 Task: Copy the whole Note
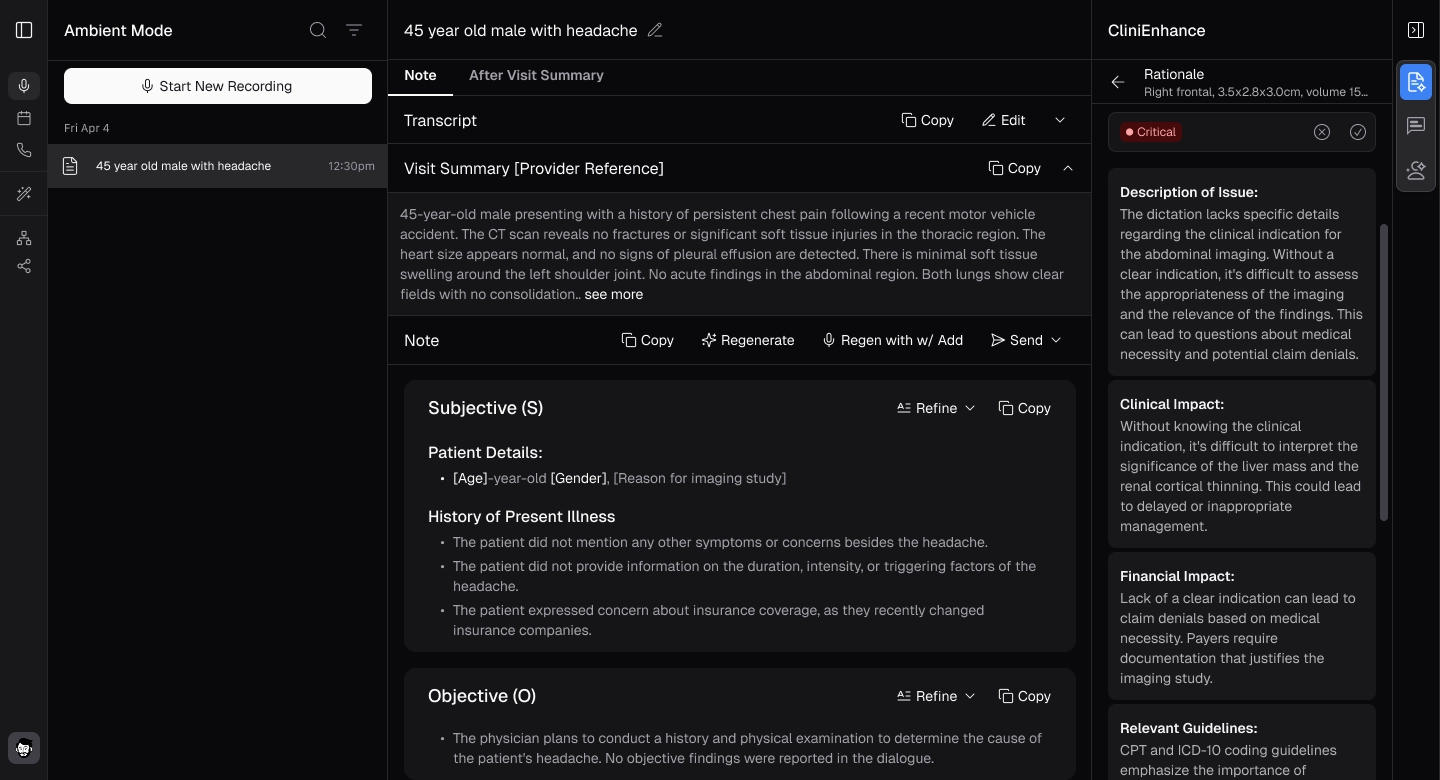[647, 340]
